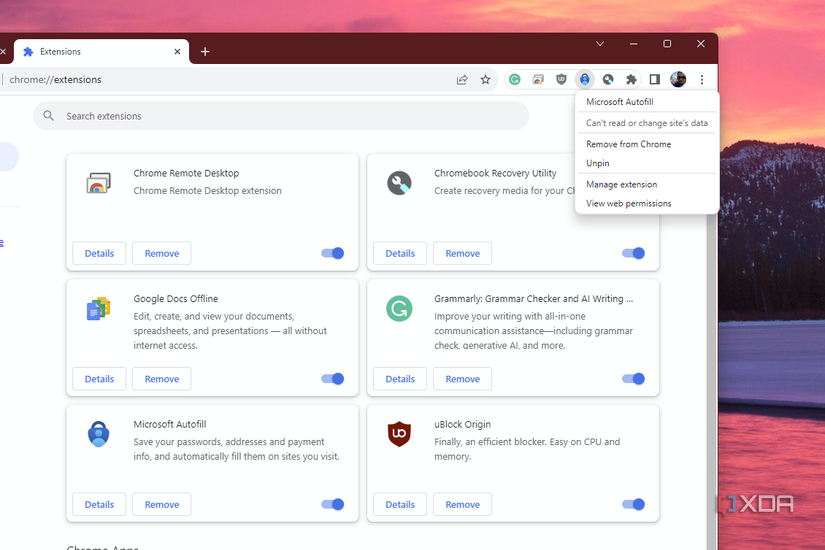Bookmark this page with the star icon
This screenshot has width=825, height=550.
(485, 79)
